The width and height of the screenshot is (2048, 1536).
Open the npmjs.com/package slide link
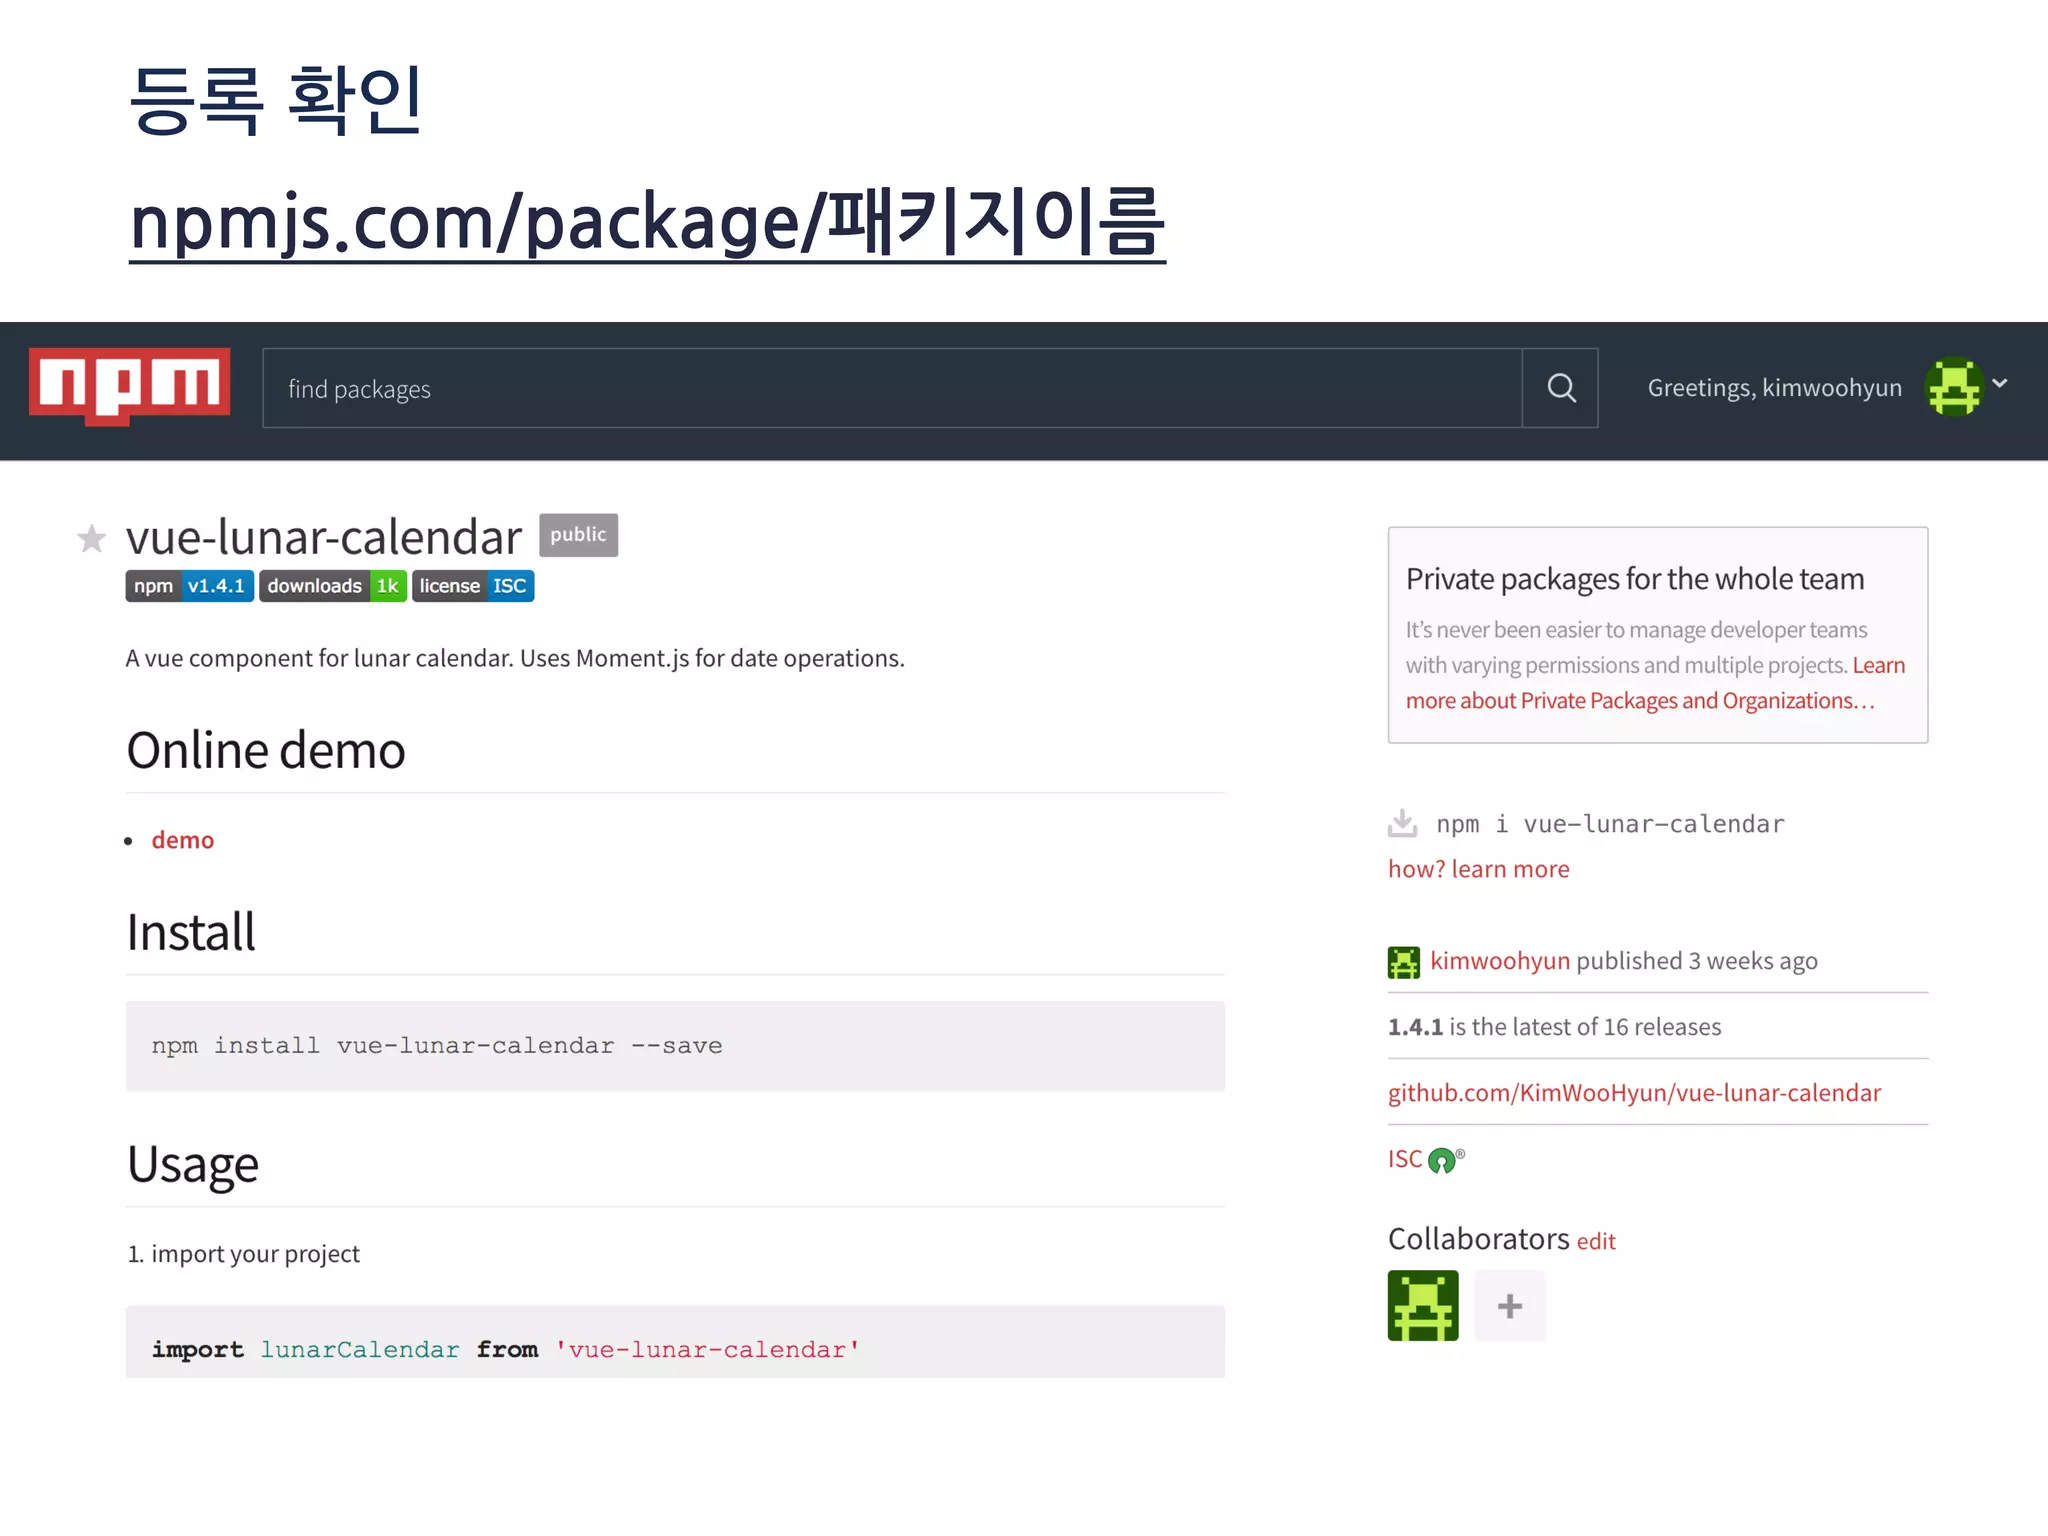[x=647, y=224]
